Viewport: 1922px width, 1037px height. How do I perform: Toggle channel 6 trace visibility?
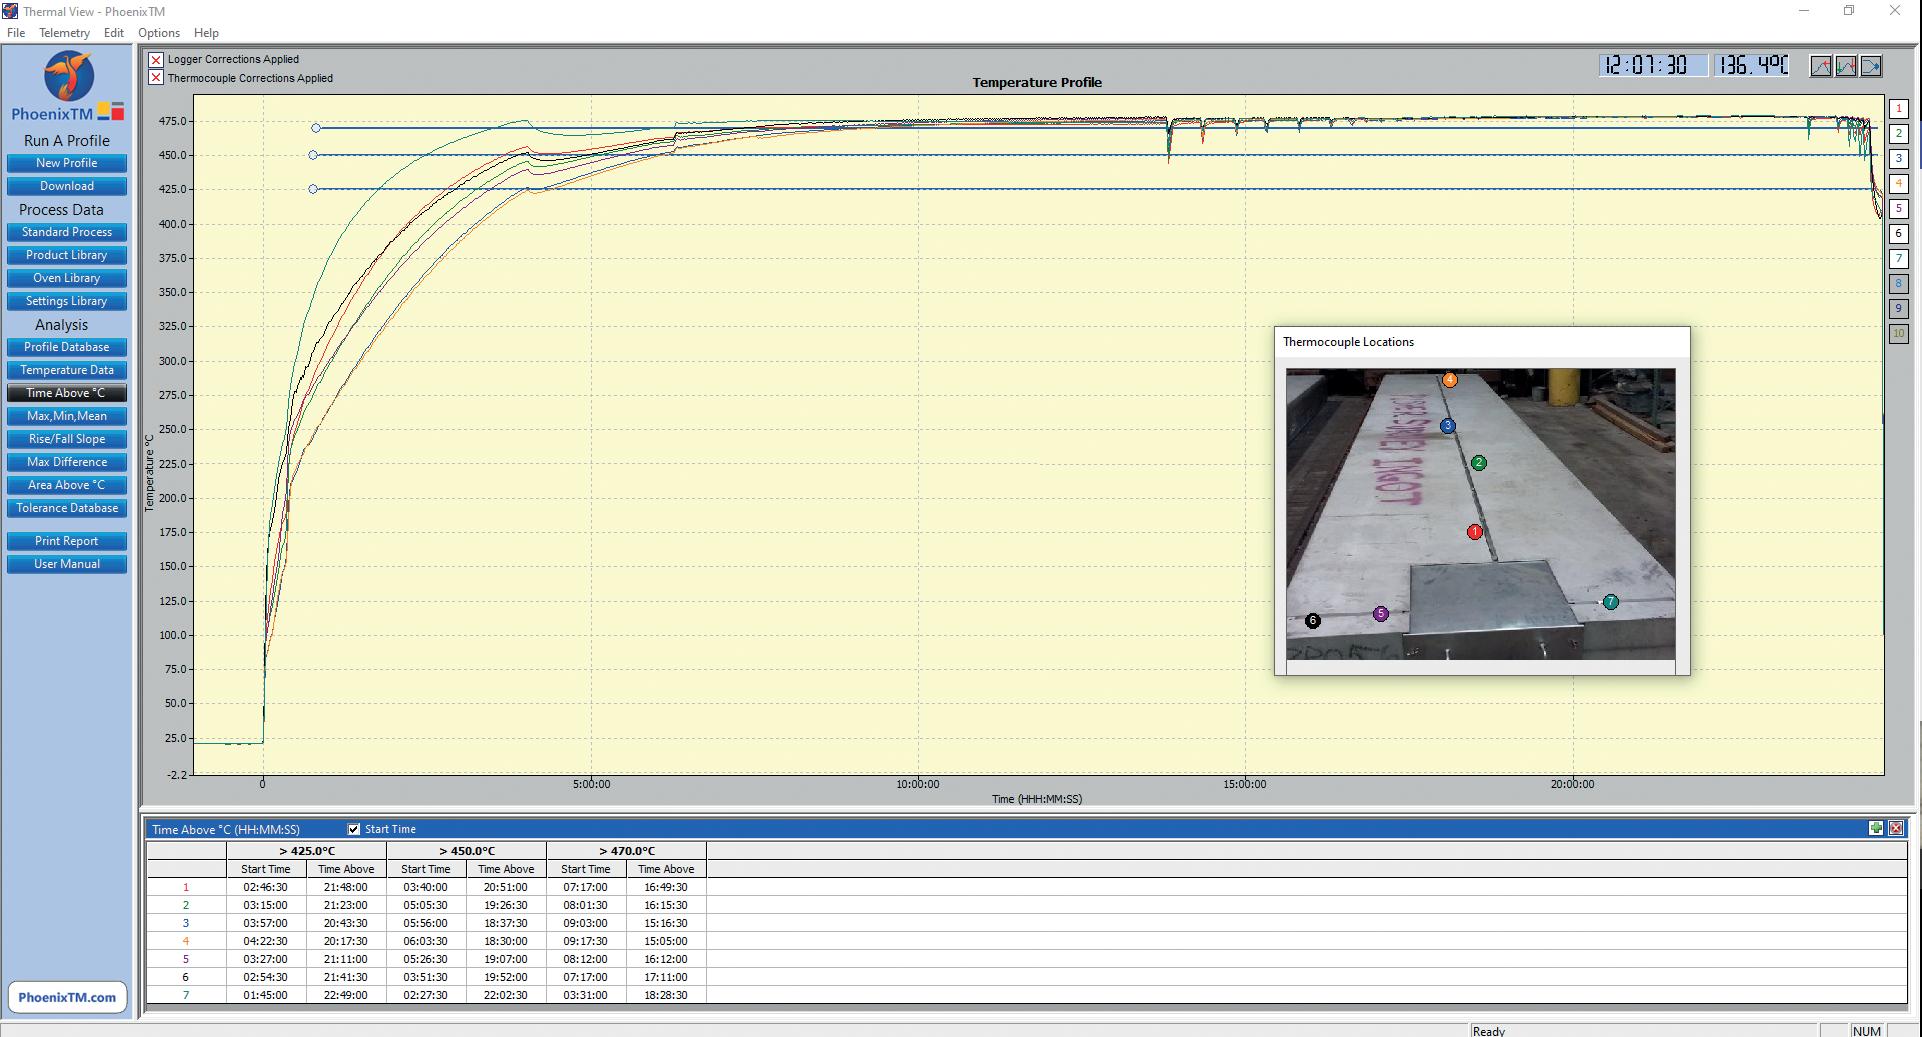coord(1898,234)
